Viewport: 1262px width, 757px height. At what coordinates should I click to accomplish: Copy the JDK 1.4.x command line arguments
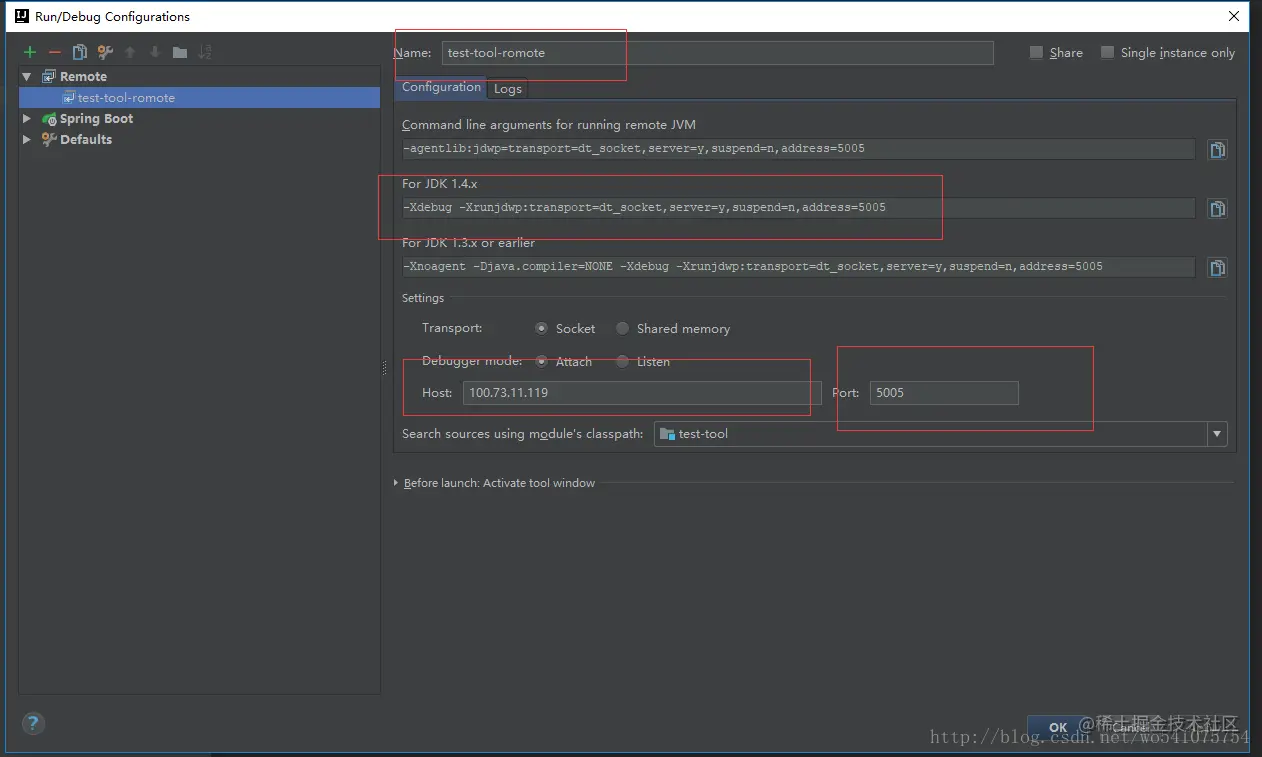[x=1217, y=208]
